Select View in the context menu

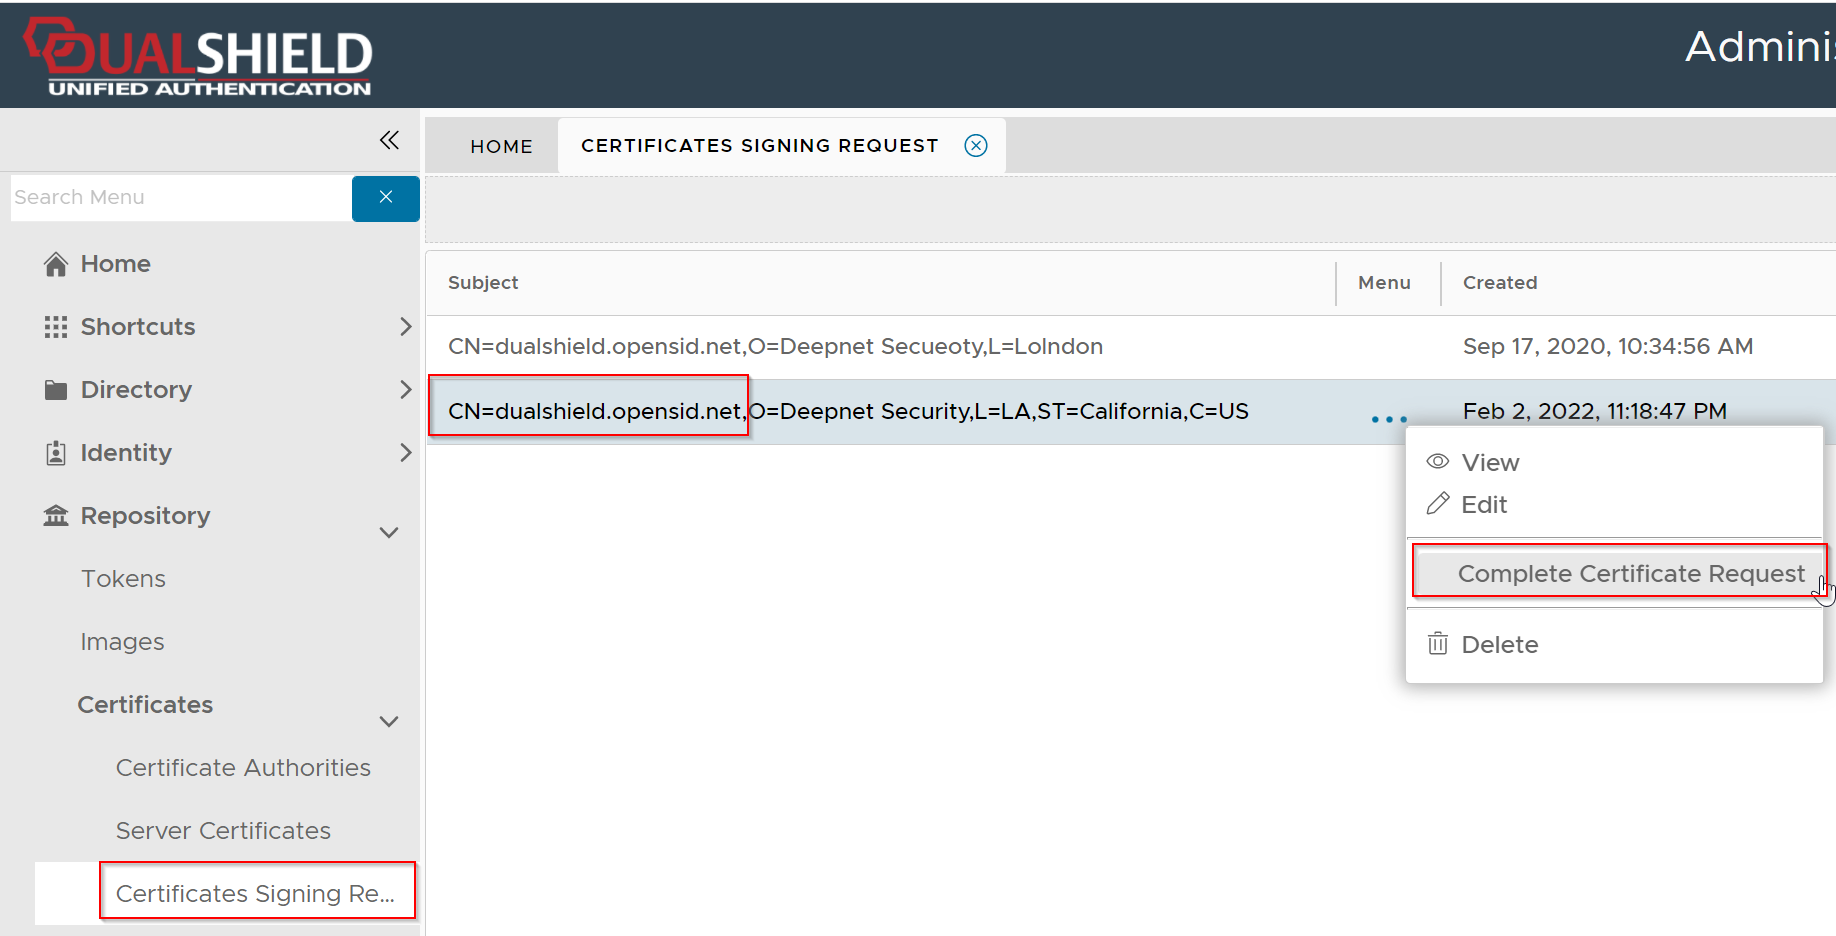coord(1490,463)
